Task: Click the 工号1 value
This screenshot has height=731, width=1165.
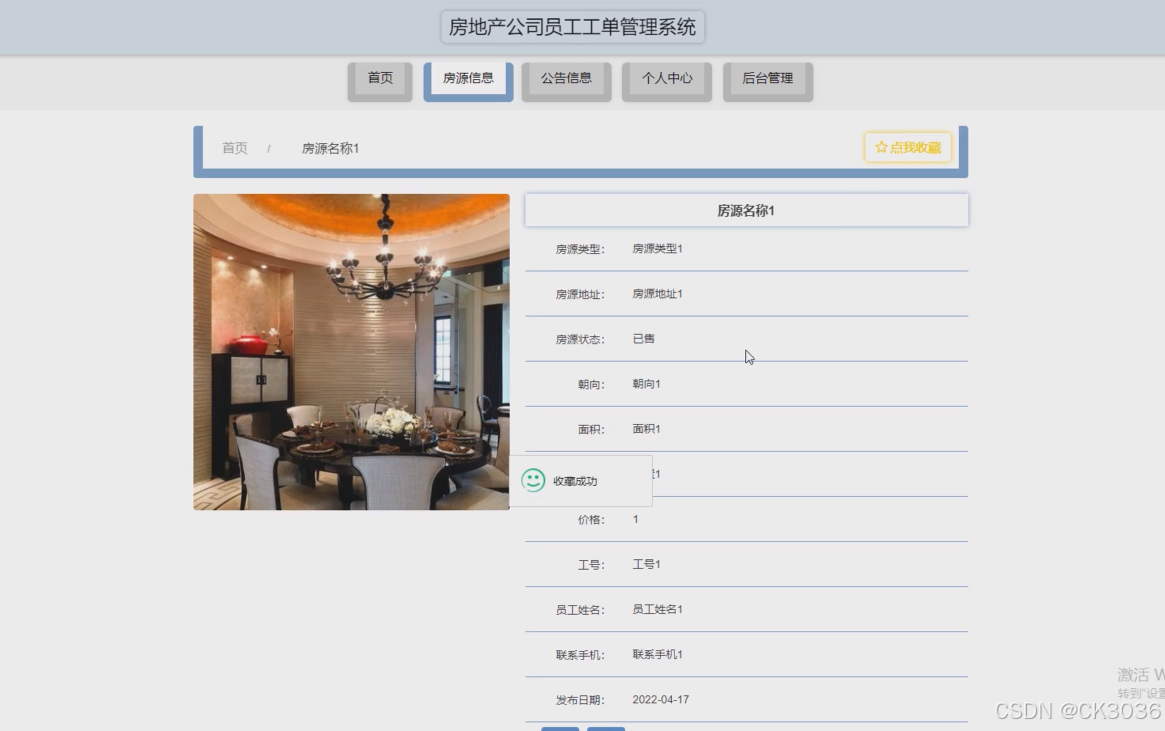Action: 646,565
